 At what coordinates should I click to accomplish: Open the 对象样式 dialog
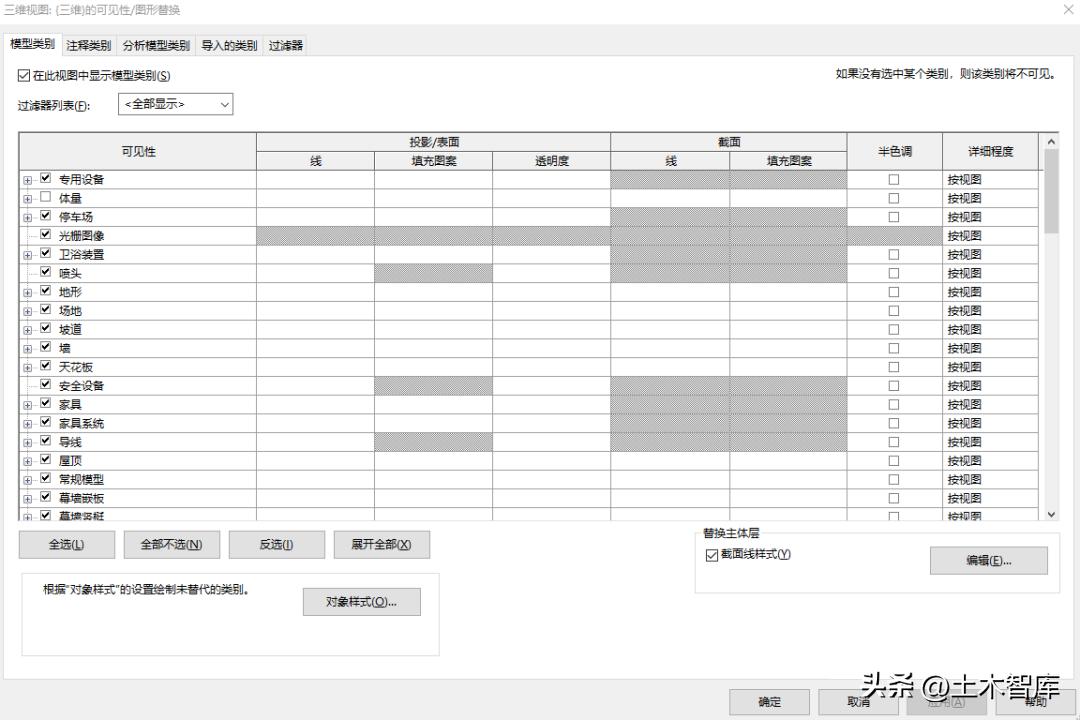point(361,601)
